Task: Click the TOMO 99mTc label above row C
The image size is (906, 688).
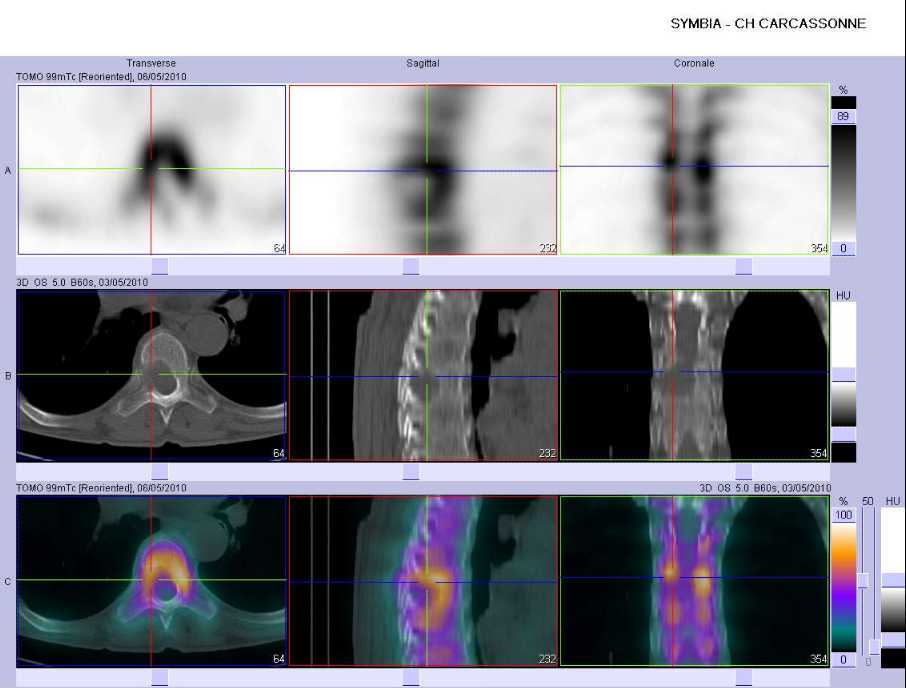Action: coord(101,488)
